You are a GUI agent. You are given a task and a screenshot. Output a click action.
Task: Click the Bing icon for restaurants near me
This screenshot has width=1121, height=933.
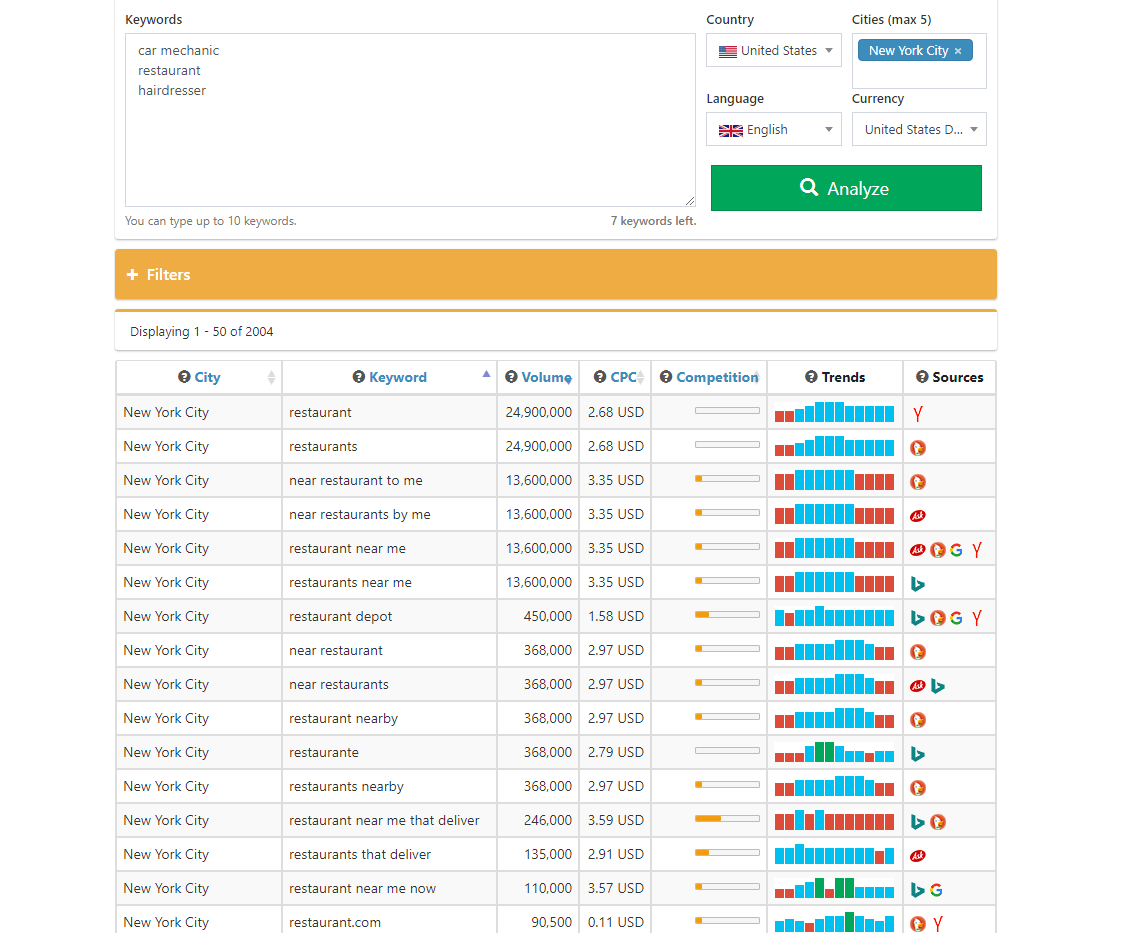[918, 583]
